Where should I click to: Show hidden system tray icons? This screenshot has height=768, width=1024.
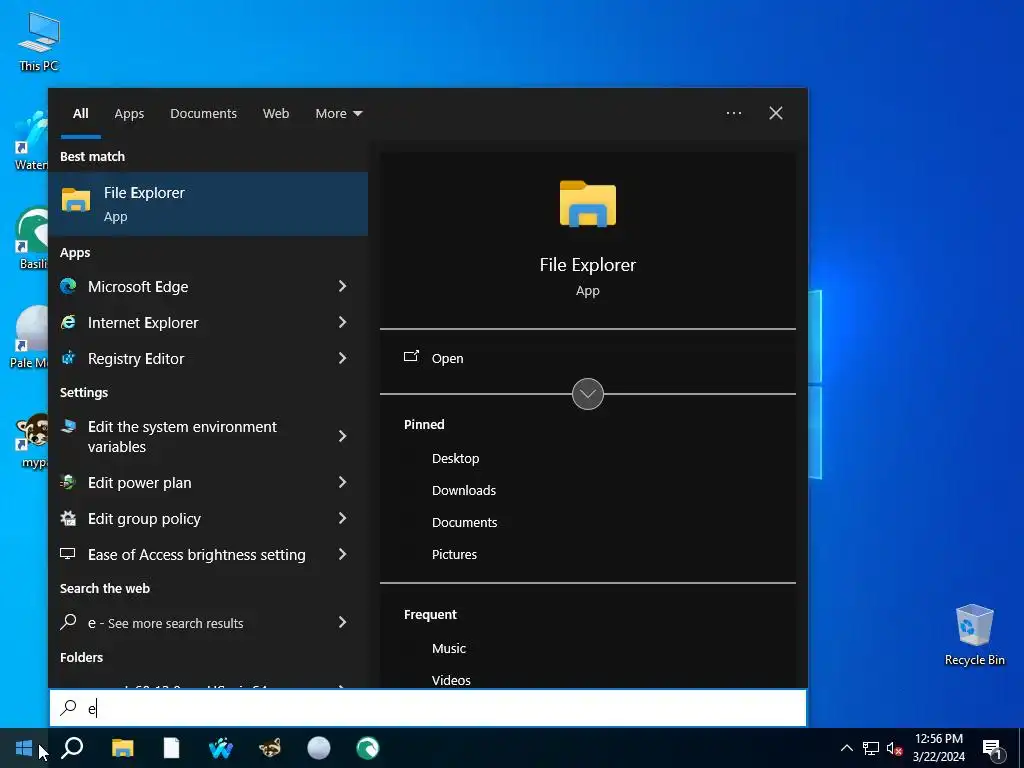pos(846,748)
